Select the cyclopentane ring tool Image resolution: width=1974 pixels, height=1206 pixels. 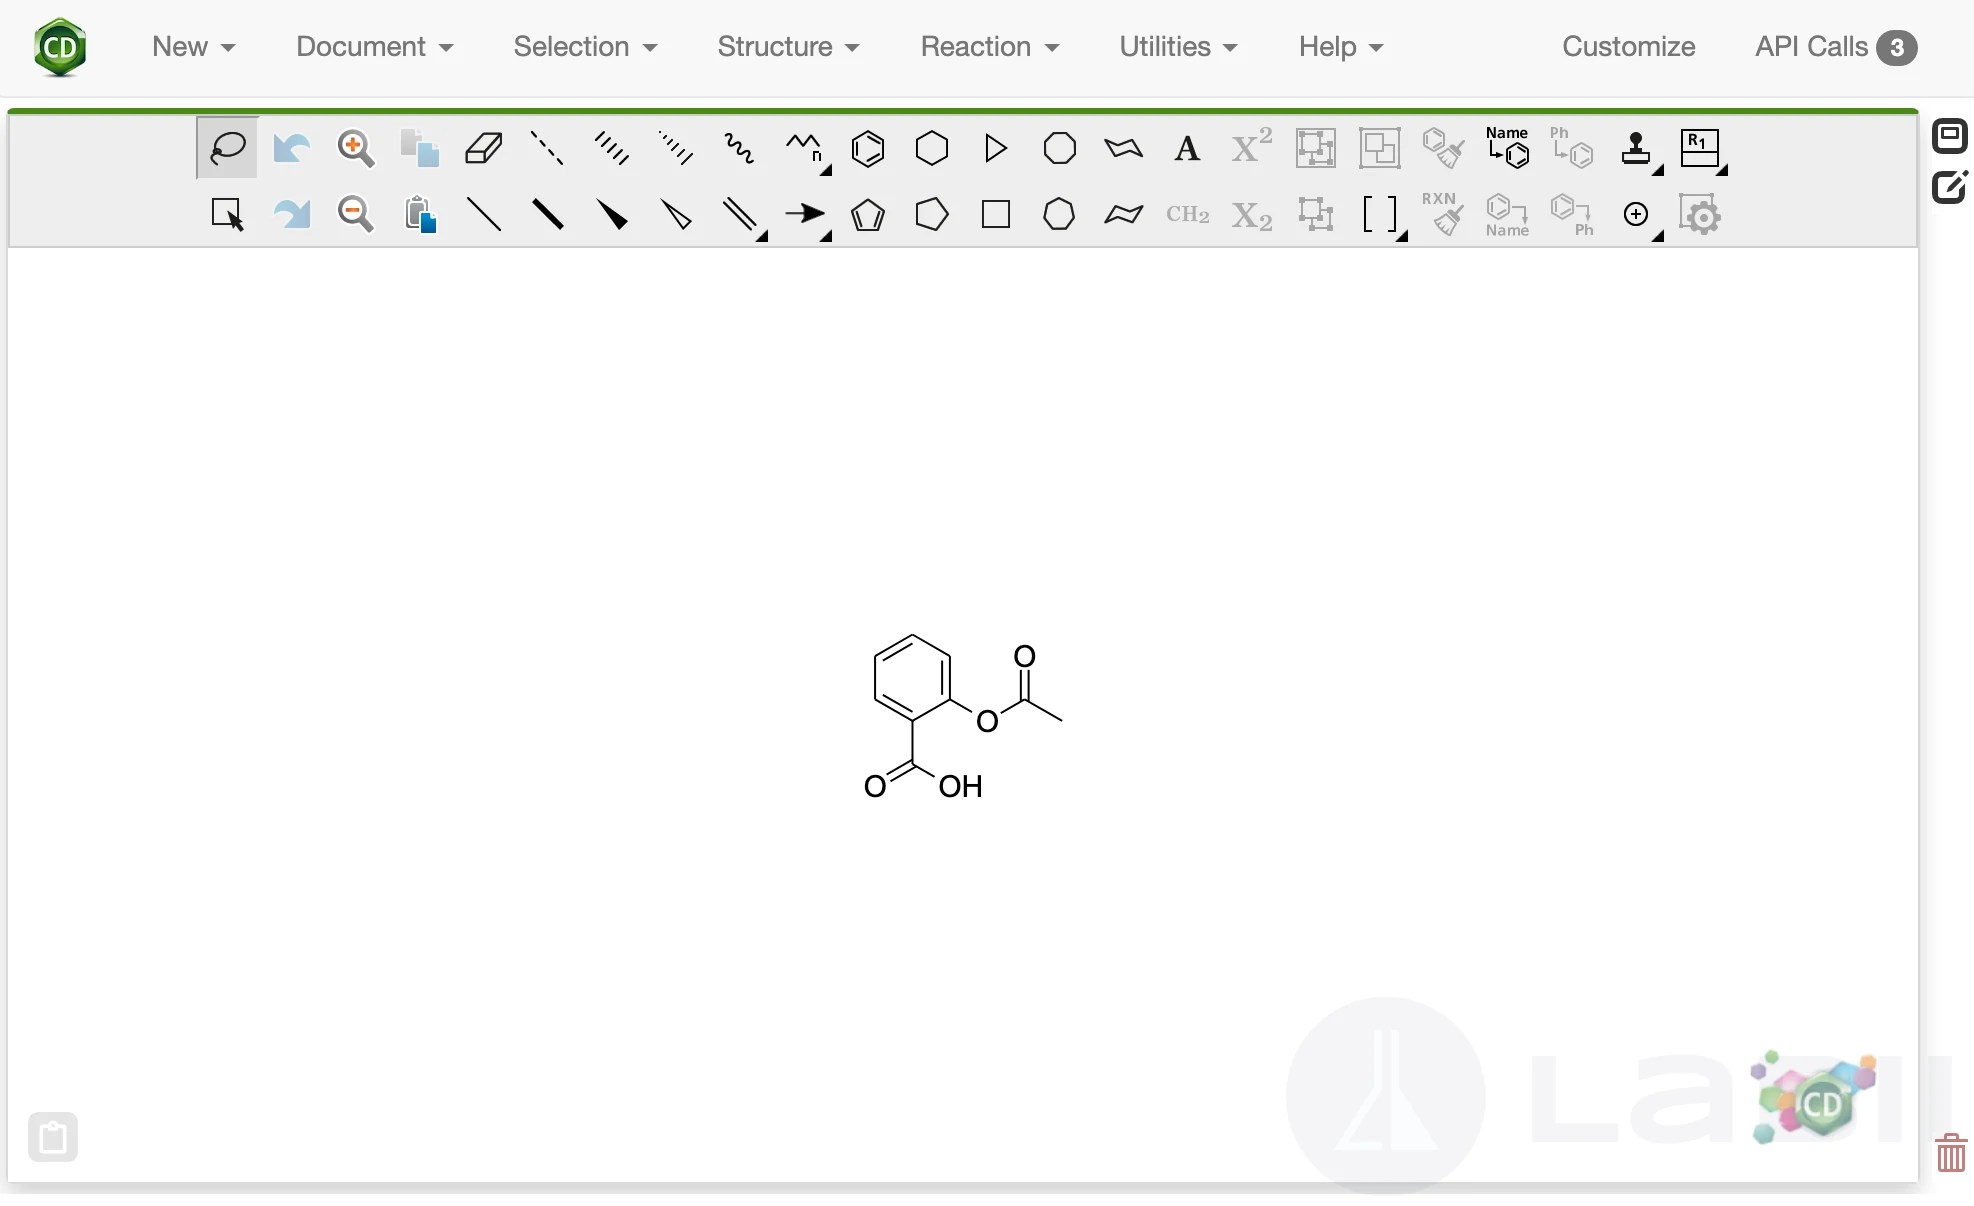[x=931, y=214]
